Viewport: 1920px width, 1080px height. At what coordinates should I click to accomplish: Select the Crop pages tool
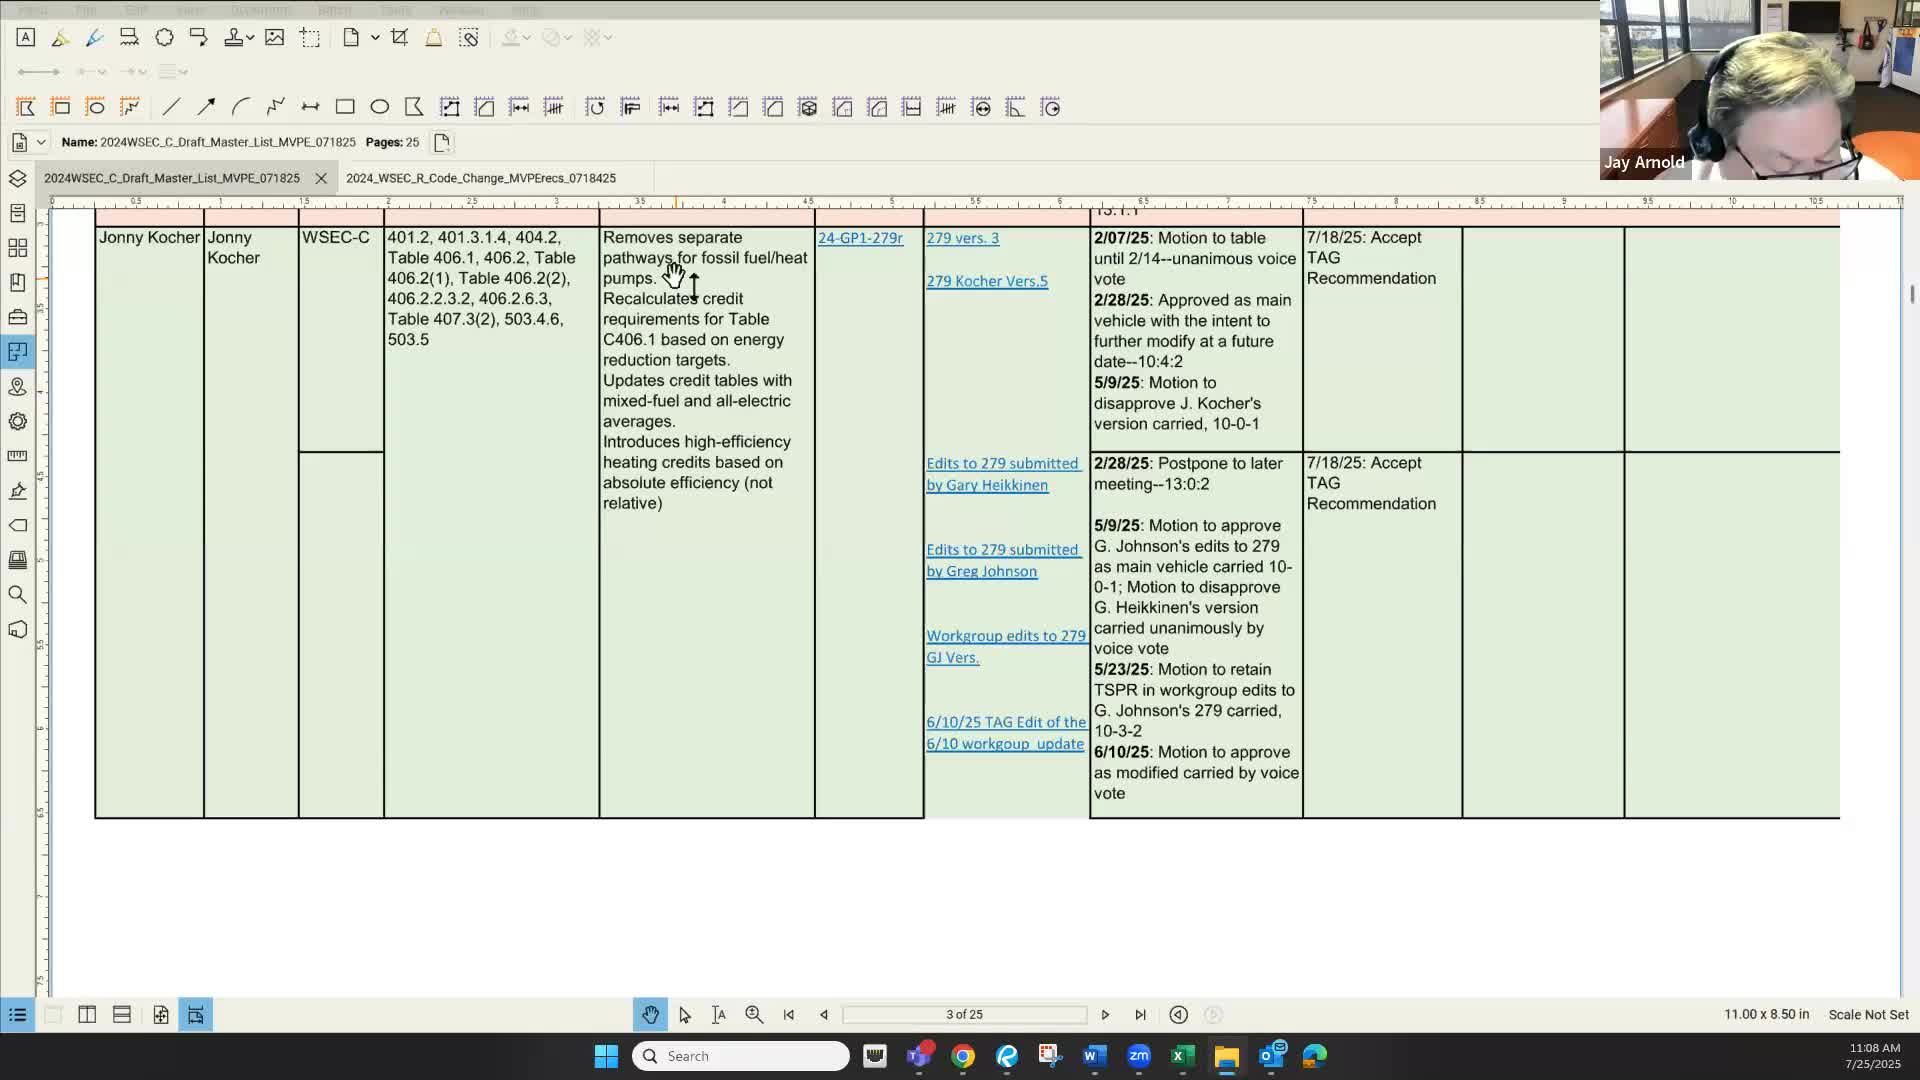pyautogui.click(x=399, y=38)
